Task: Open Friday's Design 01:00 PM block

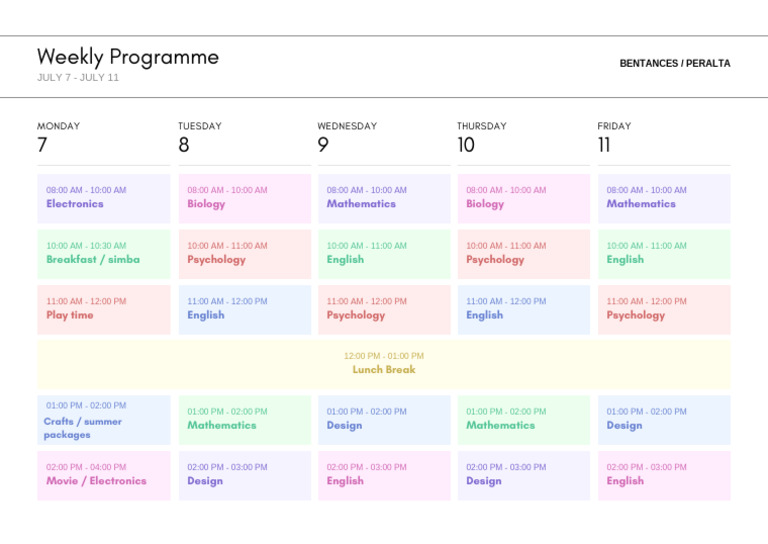Action: click(664, 420)
